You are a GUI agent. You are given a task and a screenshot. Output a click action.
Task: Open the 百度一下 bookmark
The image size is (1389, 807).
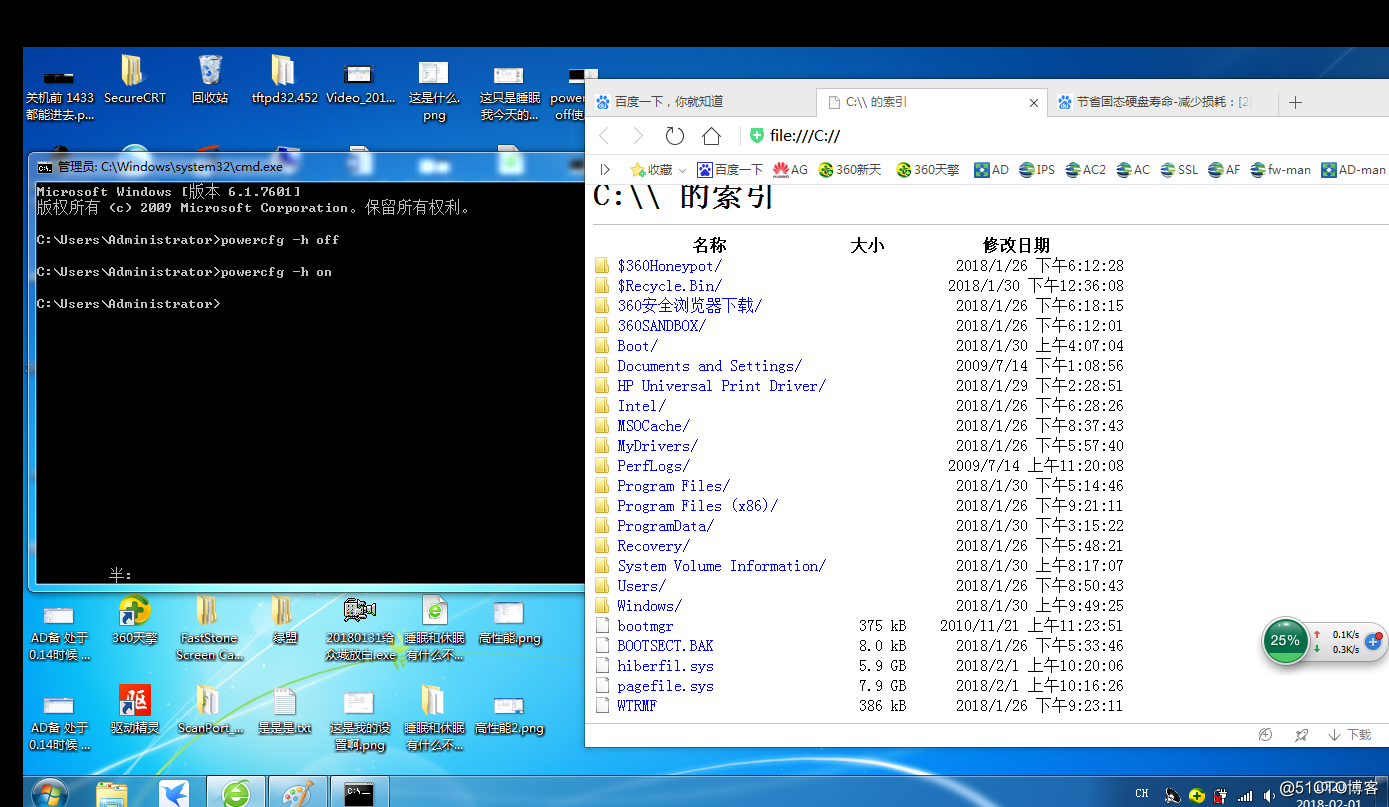[x=731, y=169]
